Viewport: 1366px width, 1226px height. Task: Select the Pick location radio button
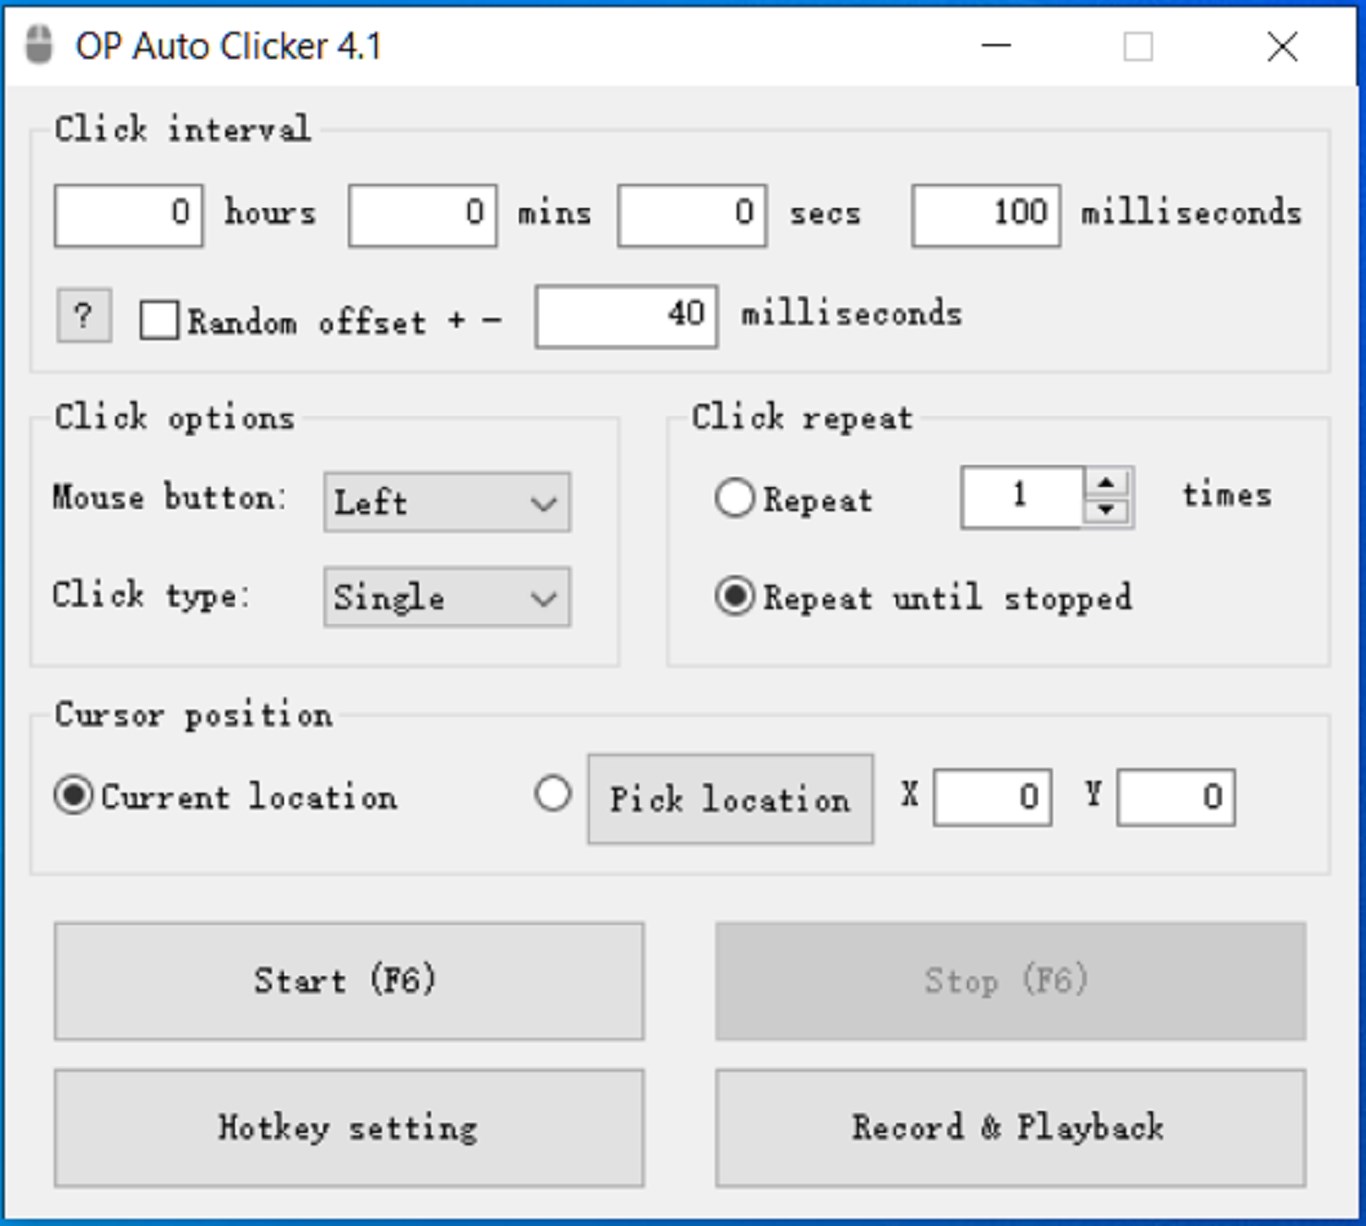point(551,794)
